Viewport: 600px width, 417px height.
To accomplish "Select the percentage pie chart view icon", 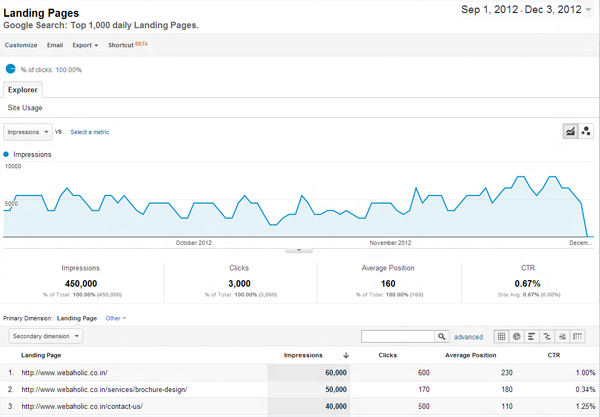I will click(517, 337).
